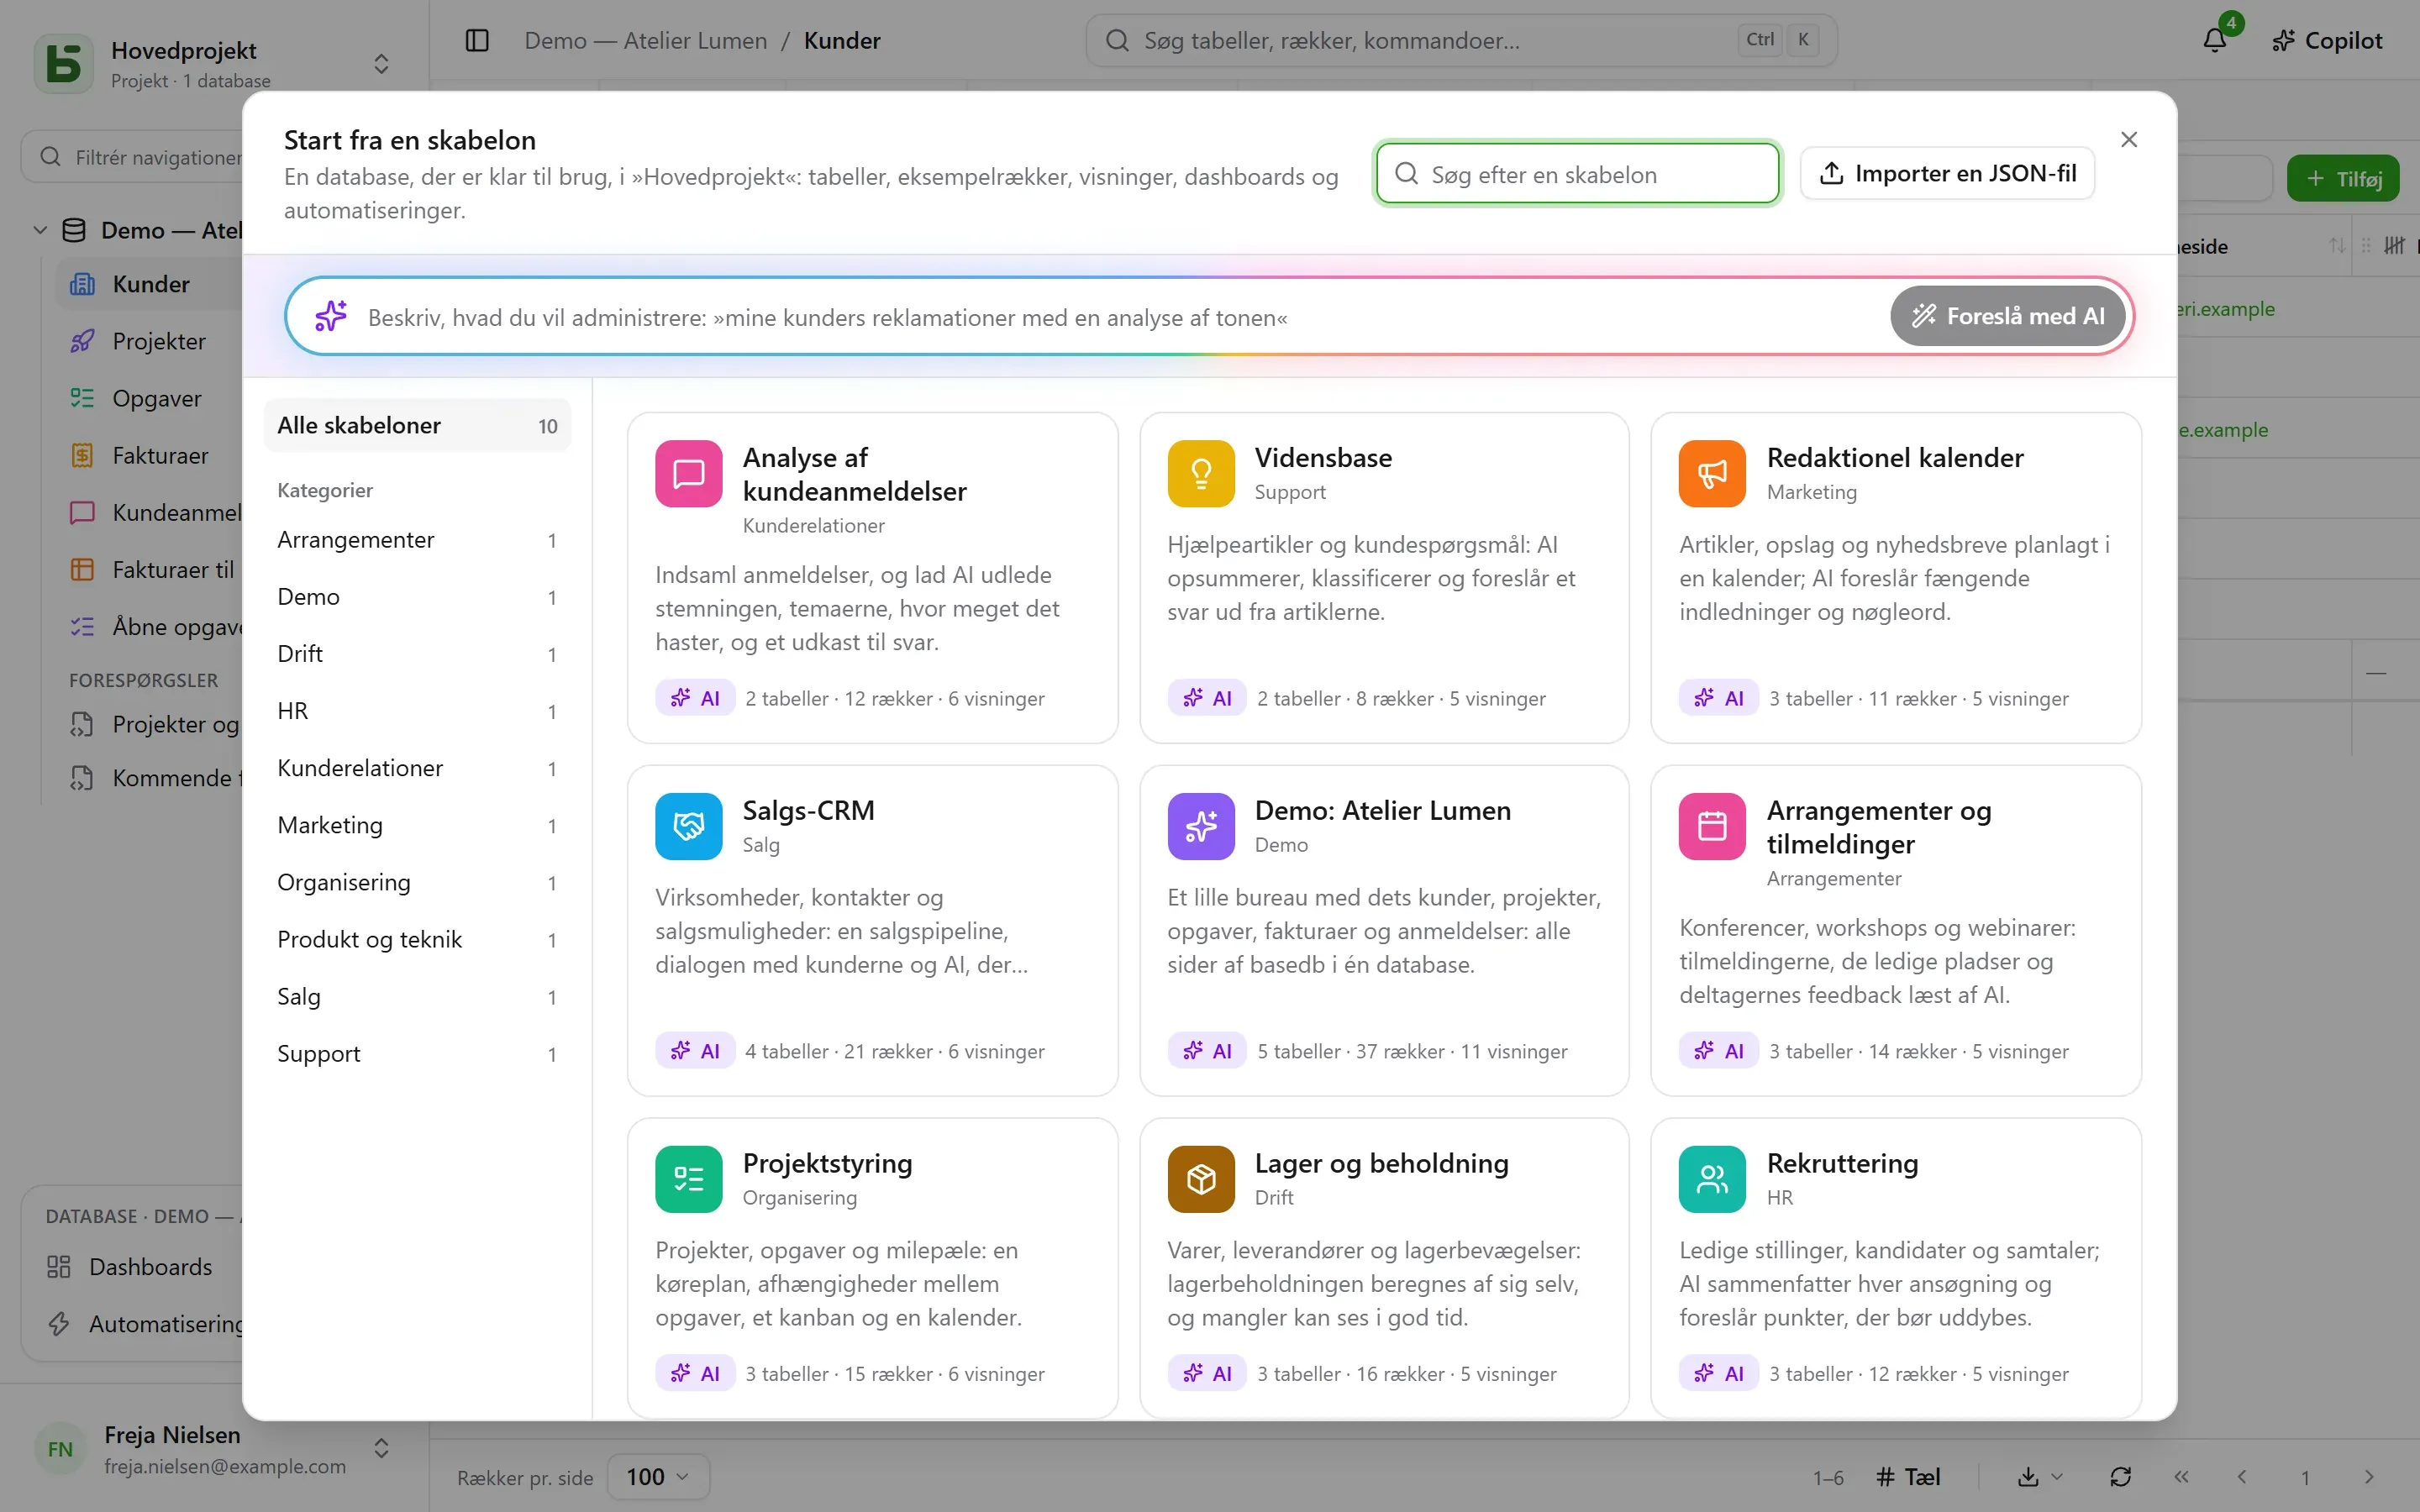Screen dimensions: 2420x1512
Task: Select the Vidensbase lightbulb icon
Action: pyautogui.click(x=1200, y=474)
